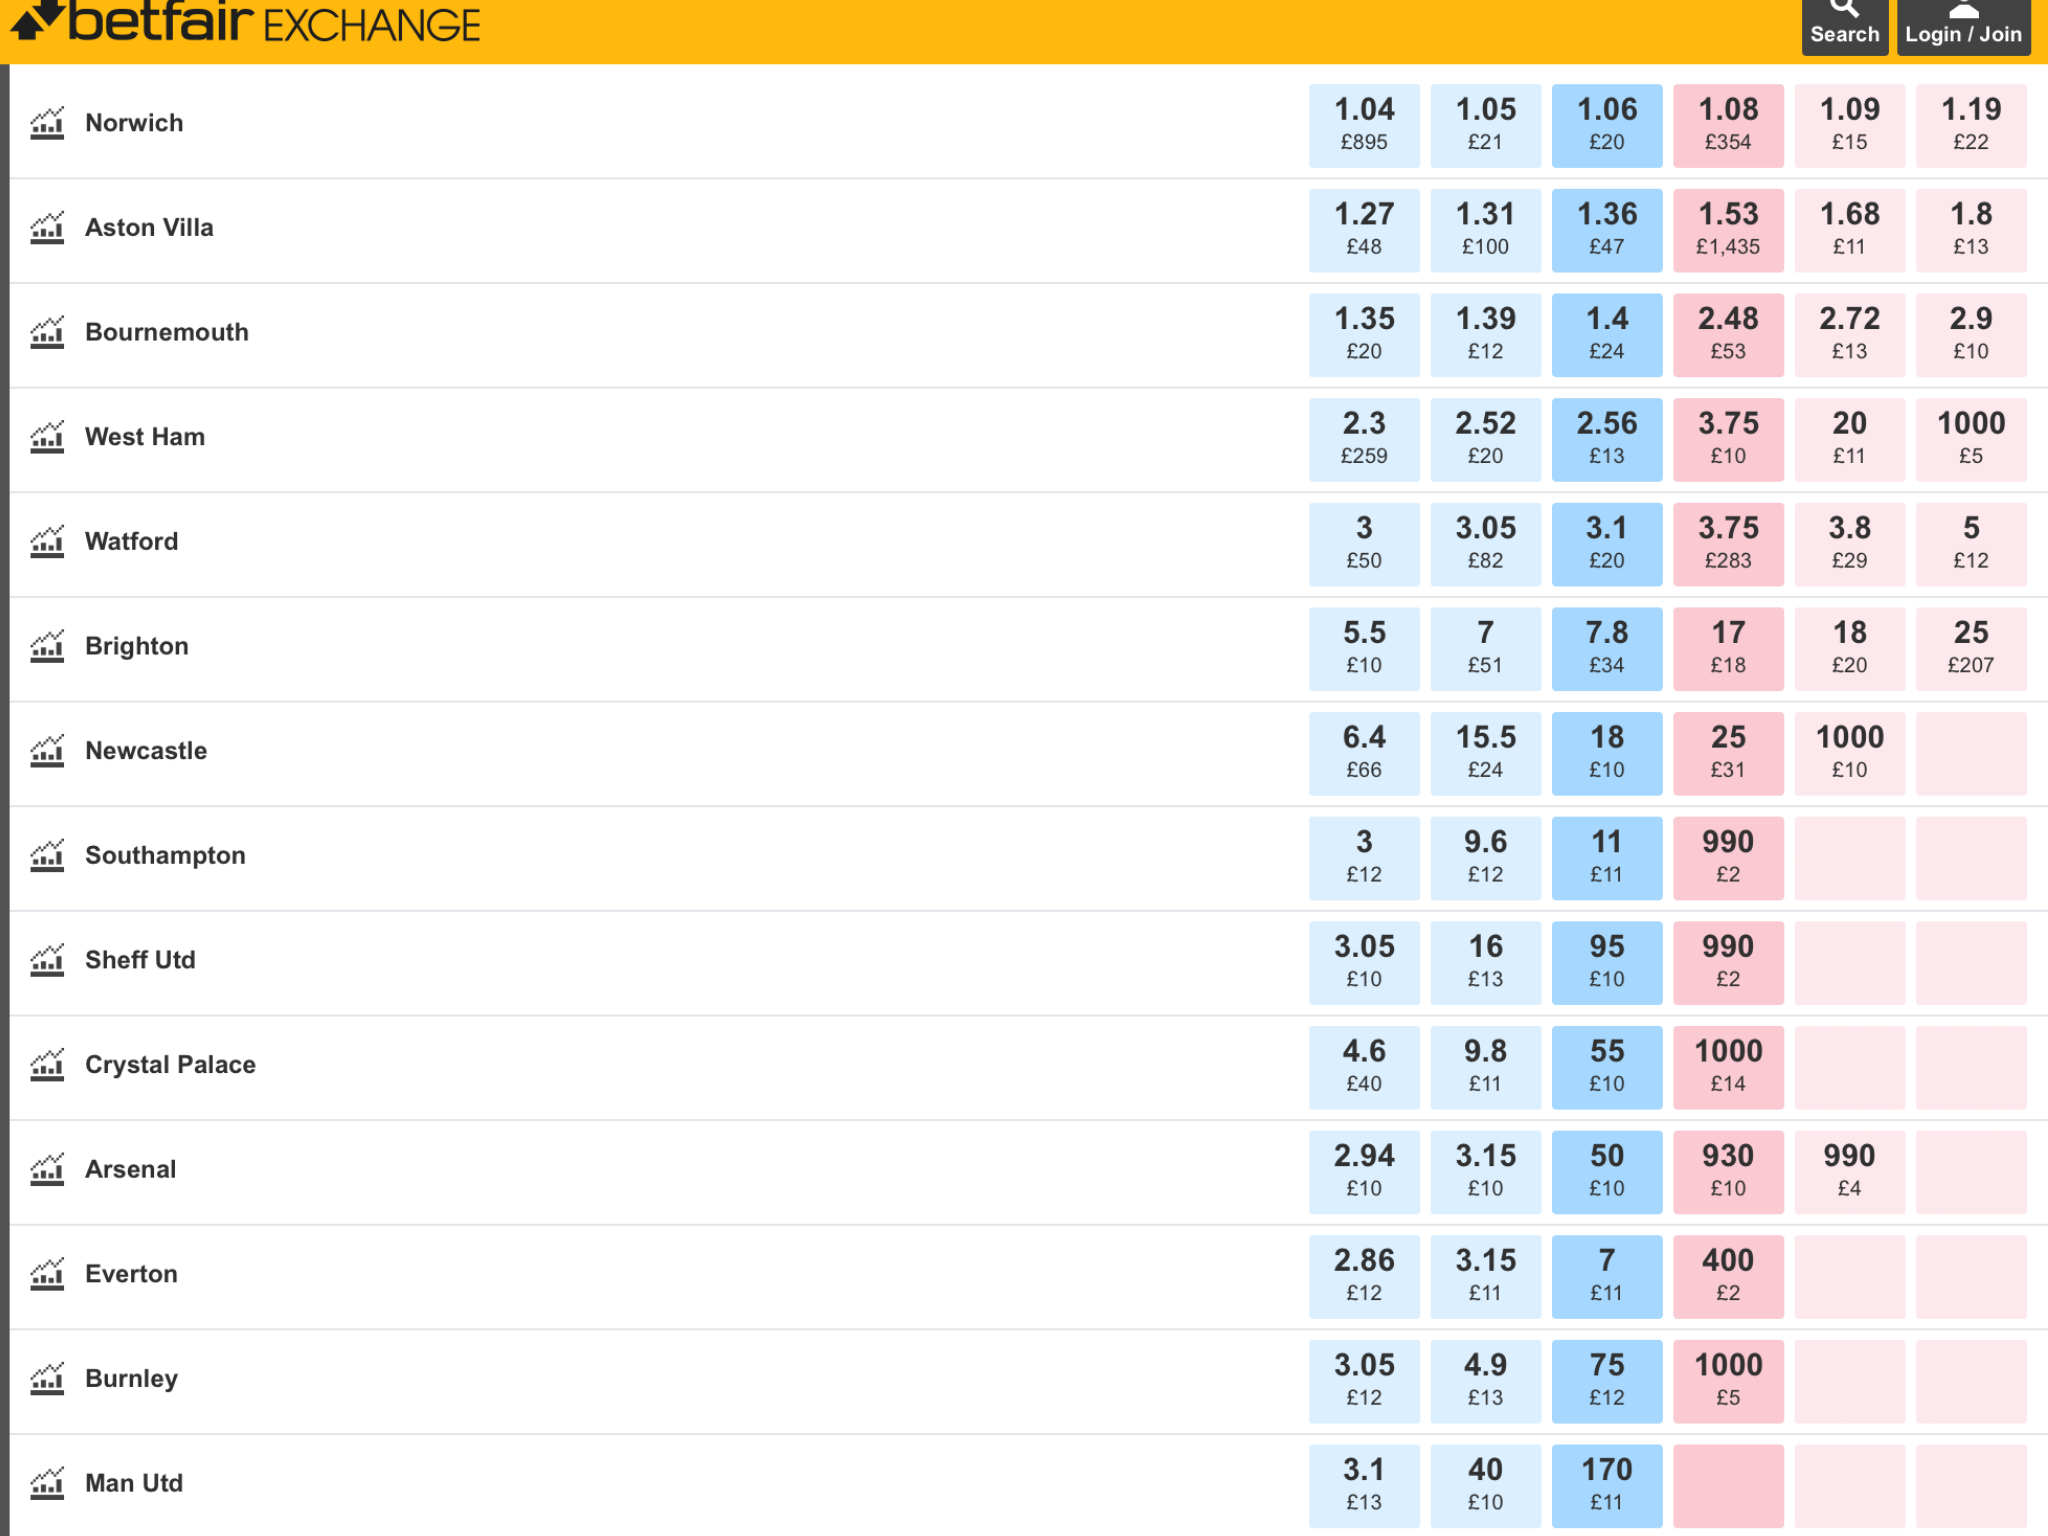Open the Search button in header

[x=1845, y=26]
